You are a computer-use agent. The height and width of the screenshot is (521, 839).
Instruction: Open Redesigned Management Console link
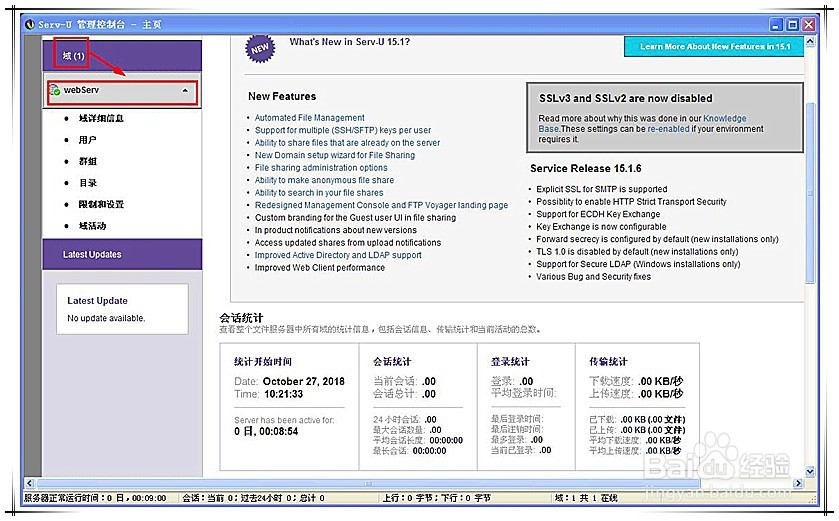tap(381, 205)
